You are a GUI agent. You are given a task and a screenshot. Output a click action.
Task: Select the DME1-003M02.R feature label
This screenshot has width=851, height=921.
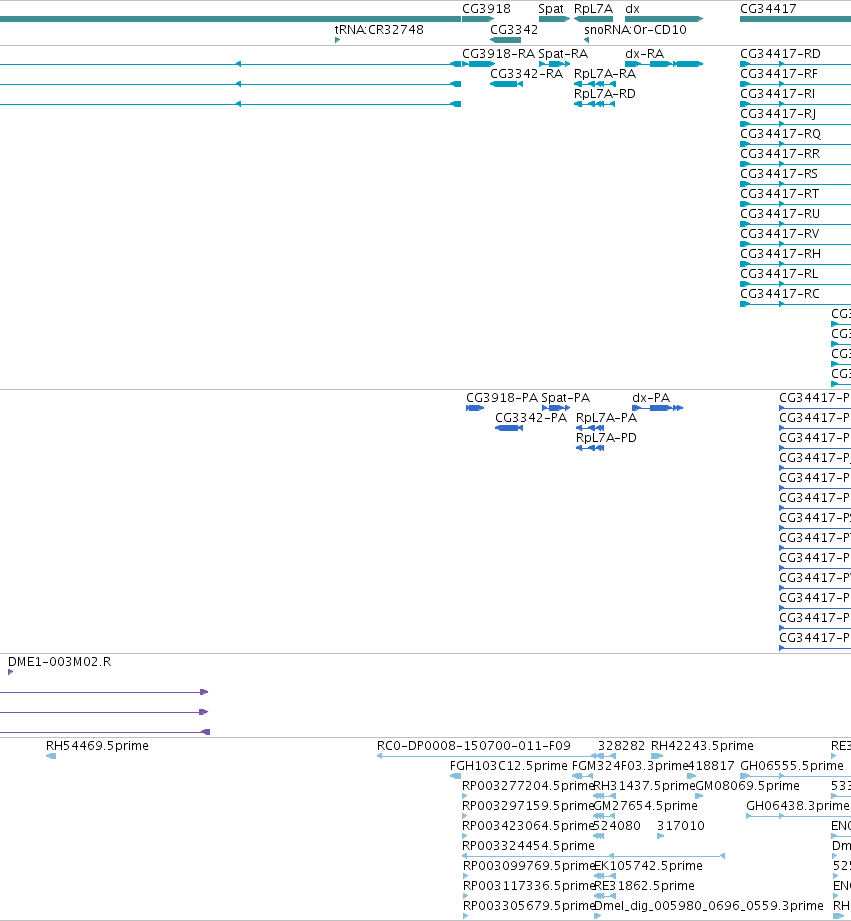click(59, 661)
